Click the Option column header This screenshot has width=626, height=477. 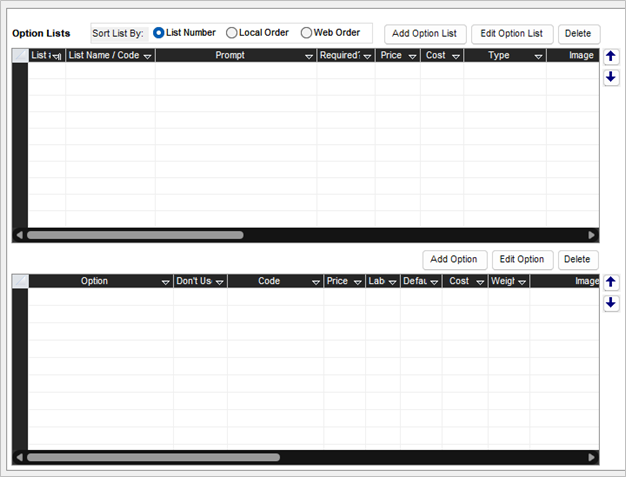[94, 282]
